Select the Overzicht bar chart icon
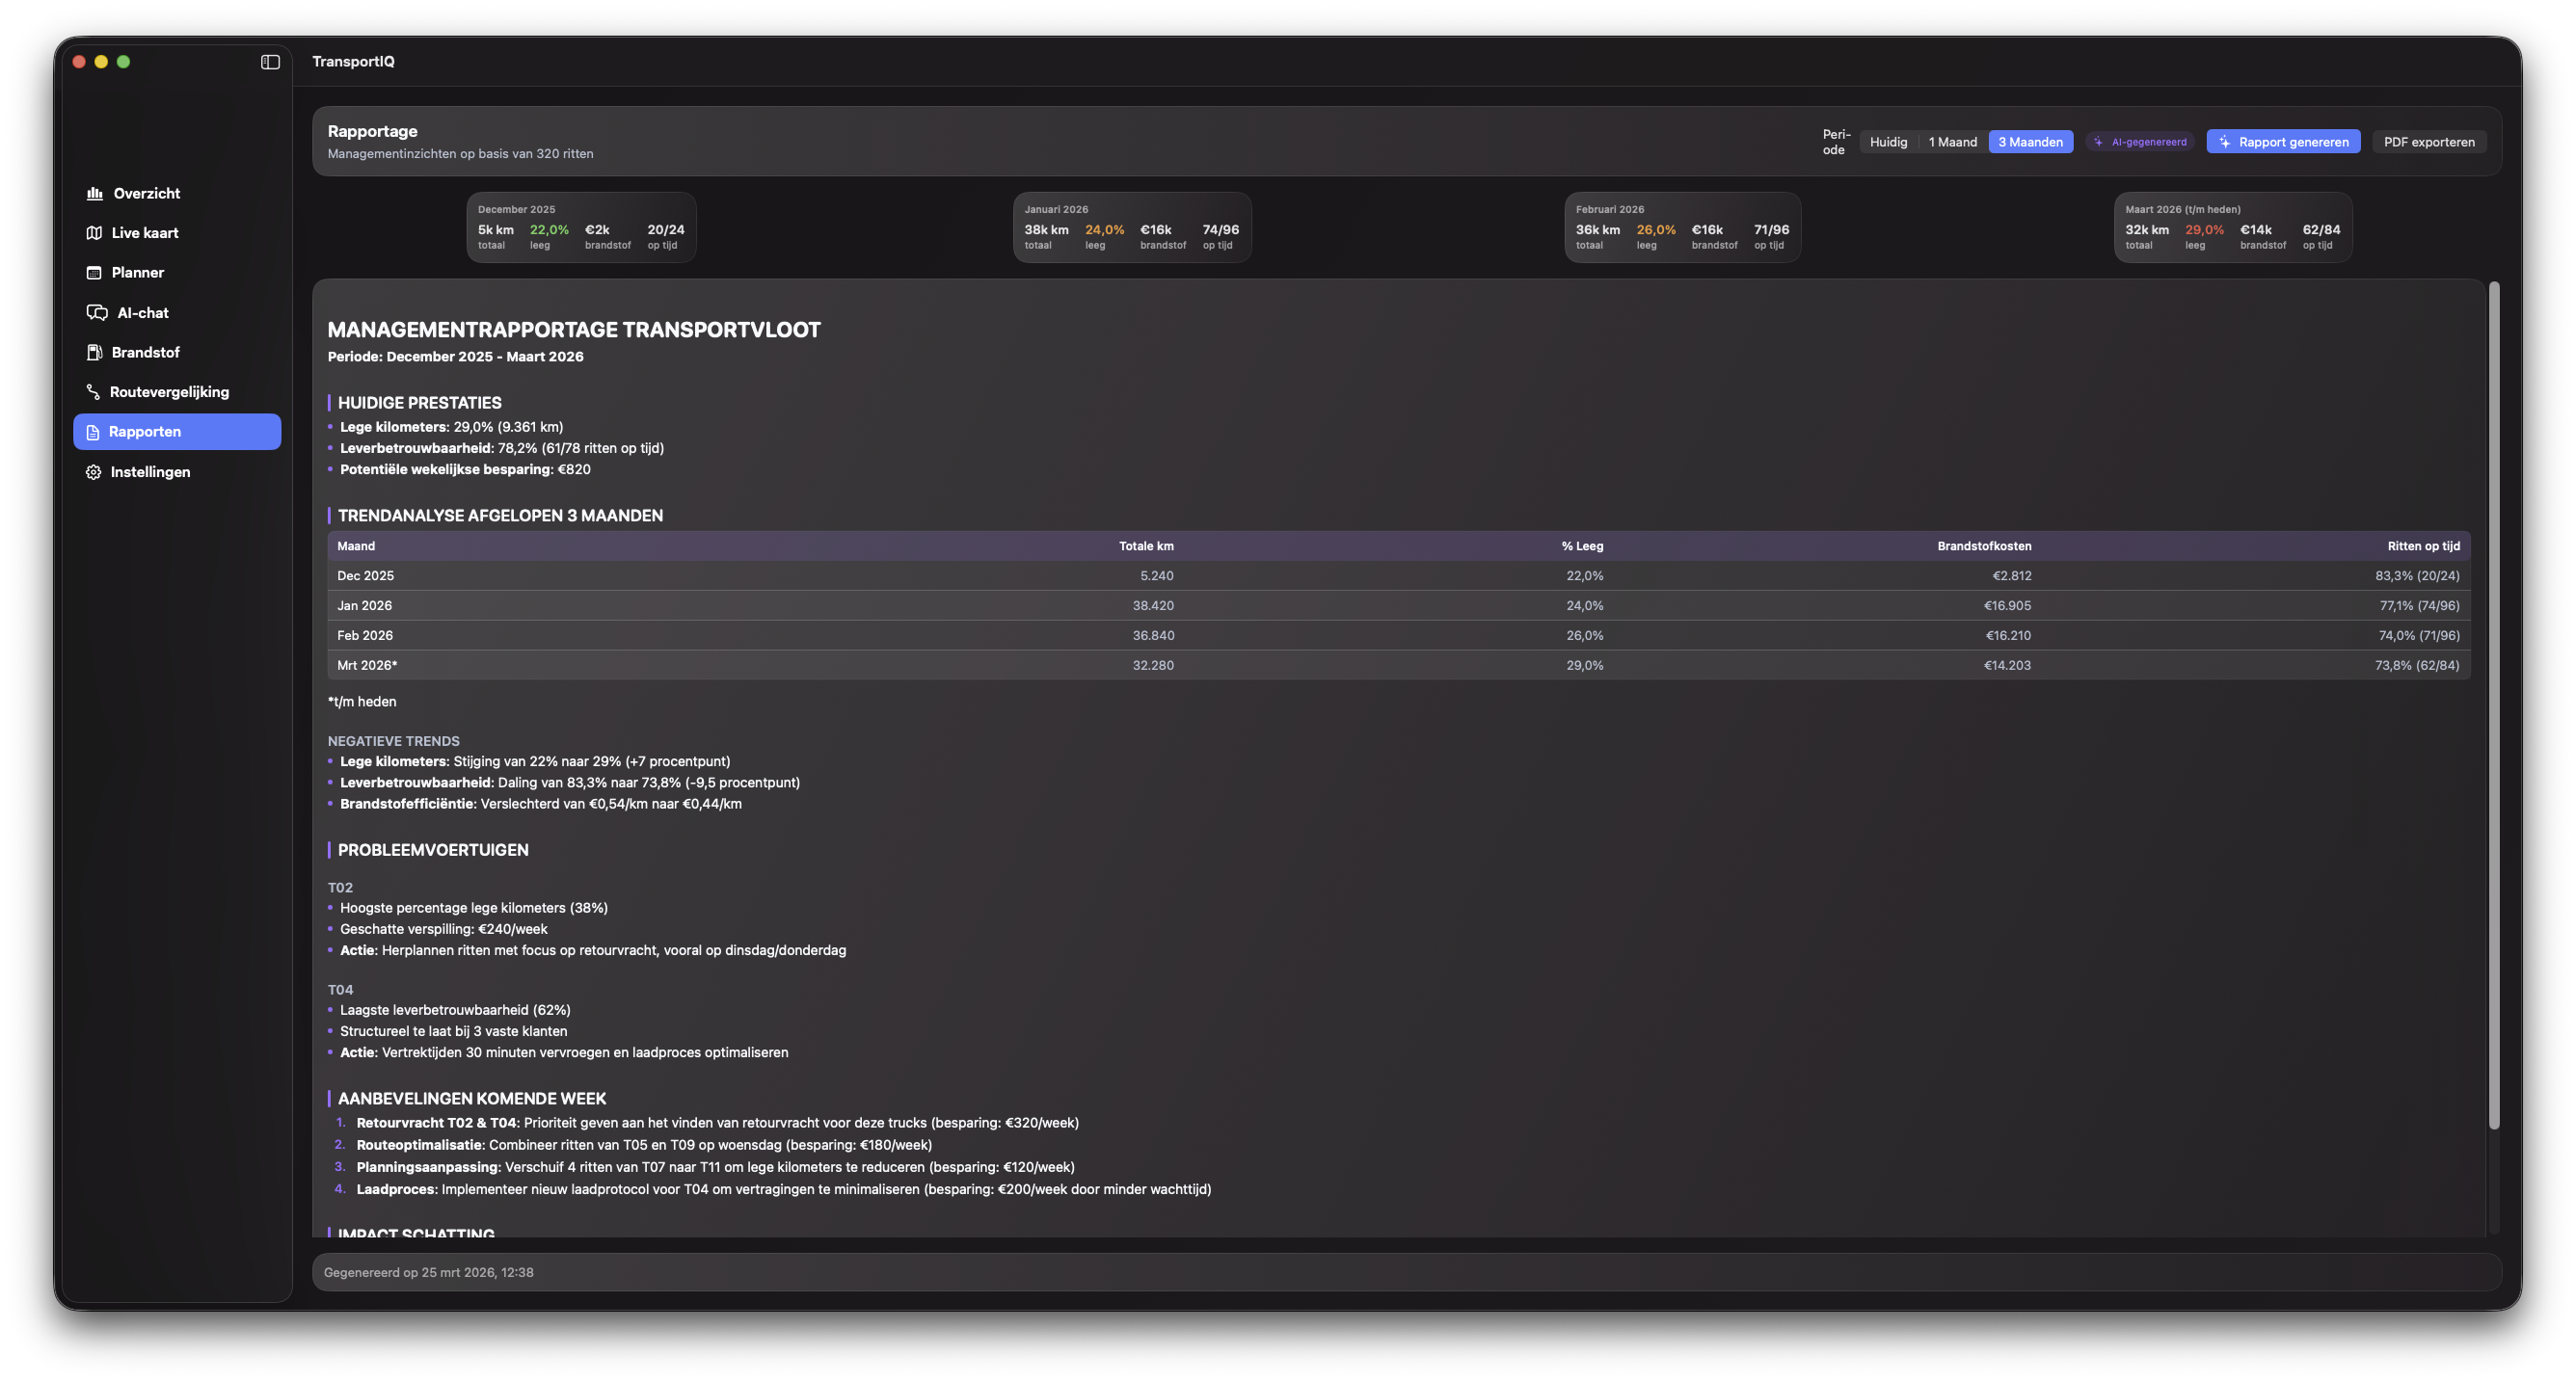Image resolution: width=2576 pixels, height=1382 pixels. pyautogui.click(x=95, y=193)
